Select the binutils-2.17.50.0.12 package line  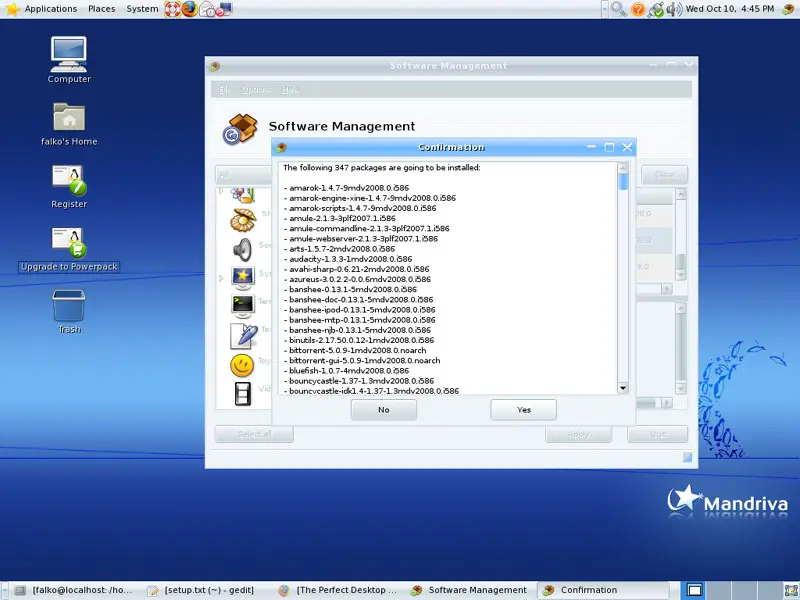[359, 340]
